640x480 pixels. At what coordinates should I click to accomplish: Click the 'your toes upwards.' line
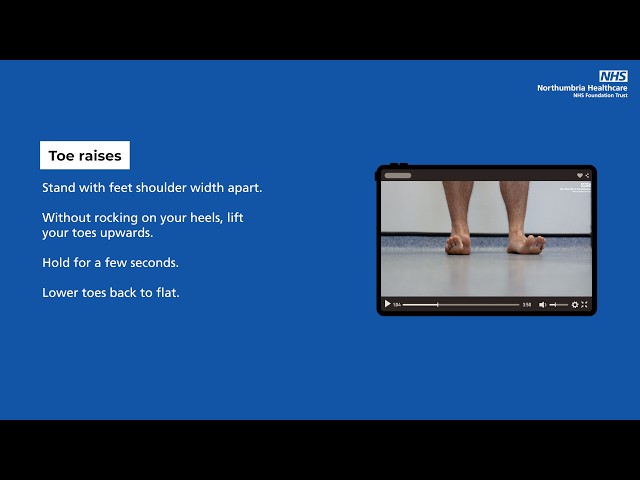[x=98, y=233]
